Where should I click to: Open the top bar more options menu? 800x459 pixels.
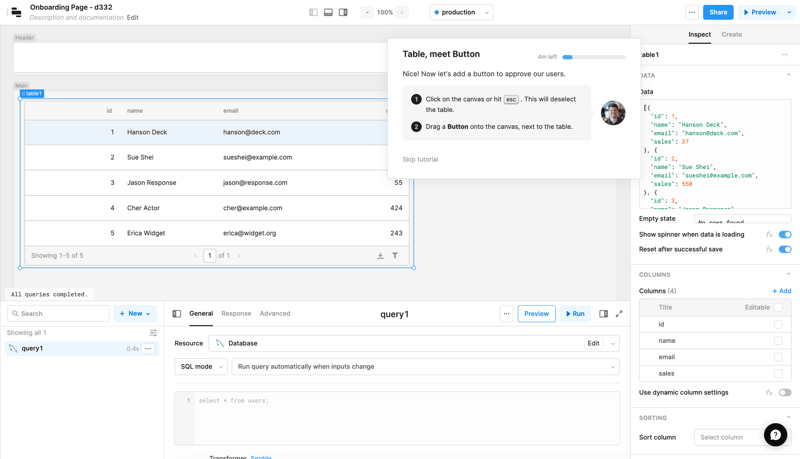coord(691,12)
